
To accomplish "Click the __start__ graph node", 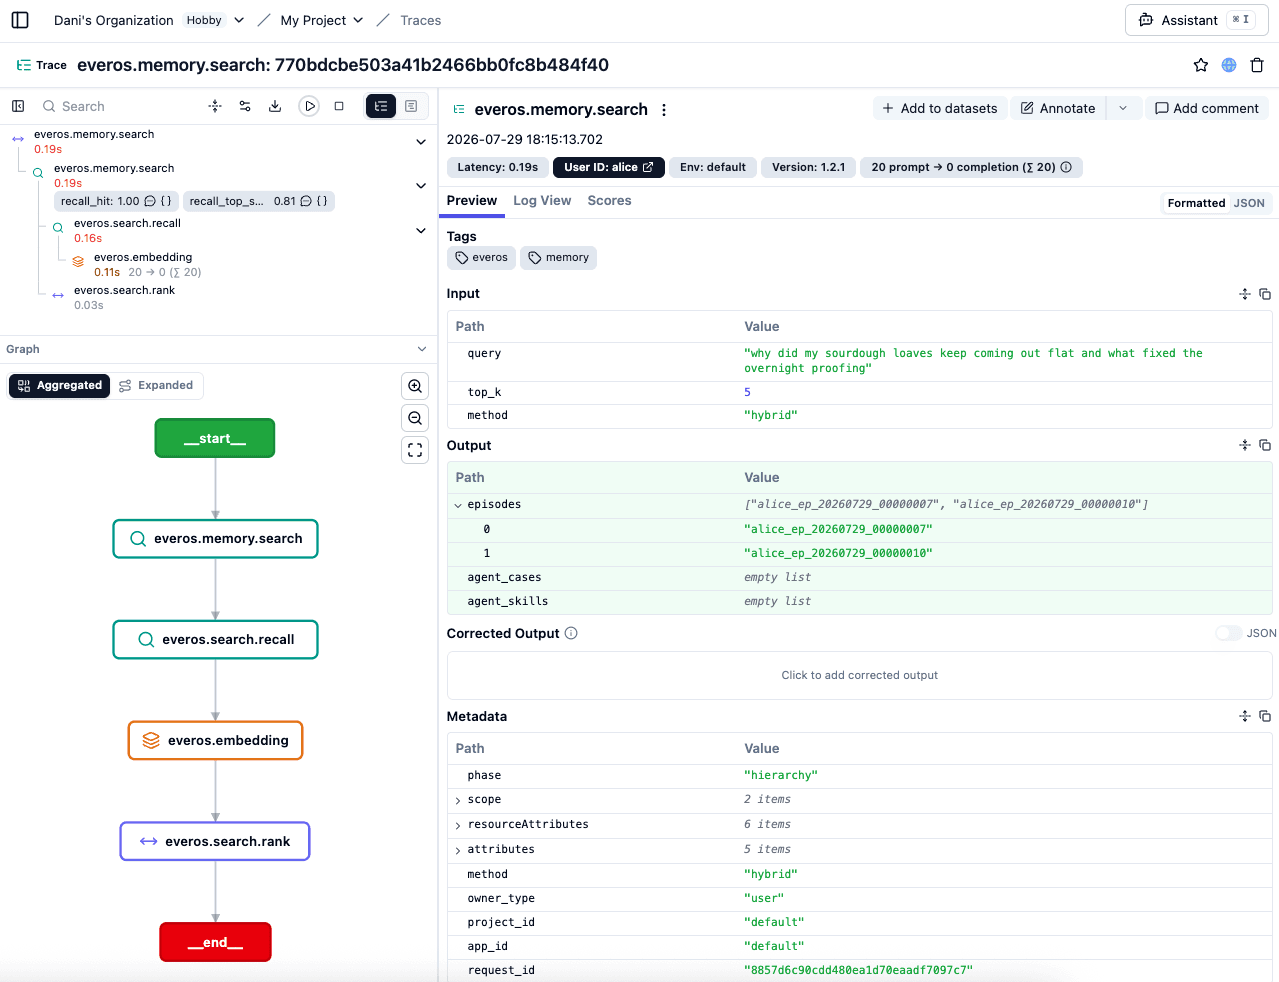I will [215, 438].
